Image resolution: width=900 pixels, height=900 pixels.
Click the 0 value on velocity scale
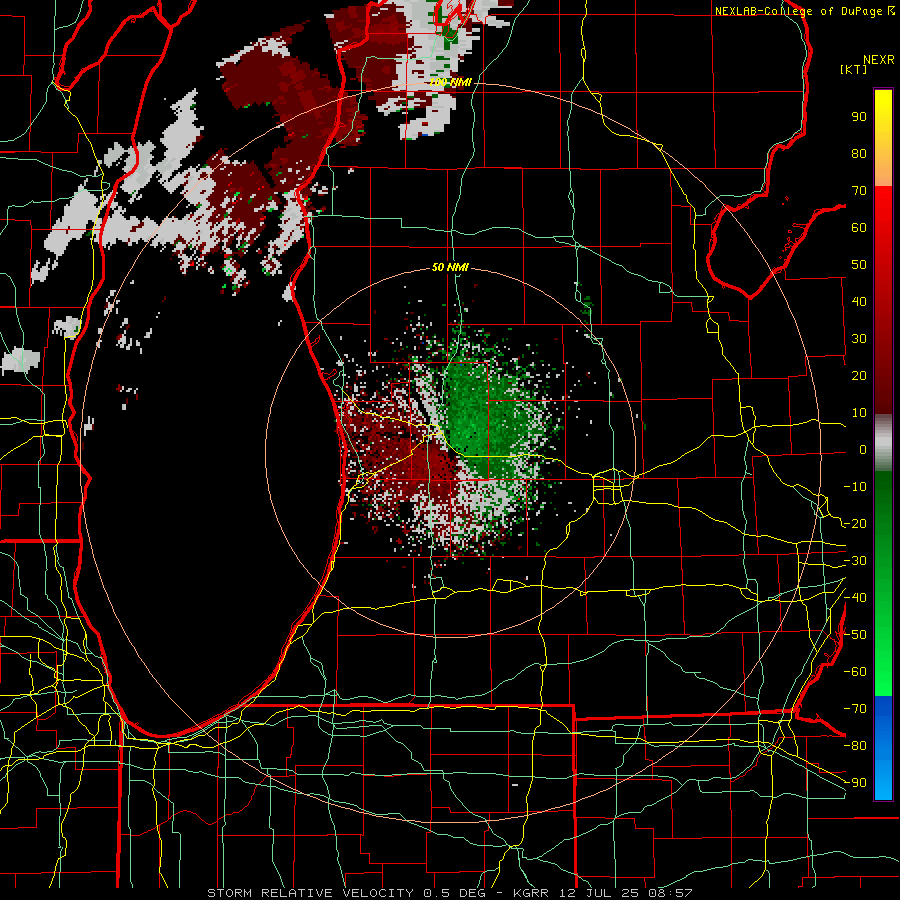click(x=863, y=449)
